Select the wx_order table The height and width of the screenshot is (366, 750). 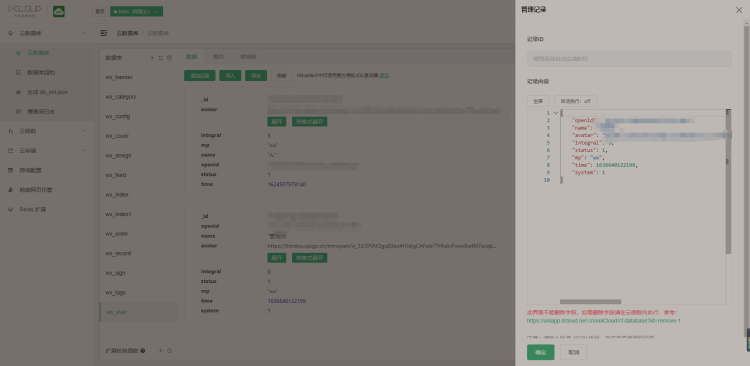[139, 234]
